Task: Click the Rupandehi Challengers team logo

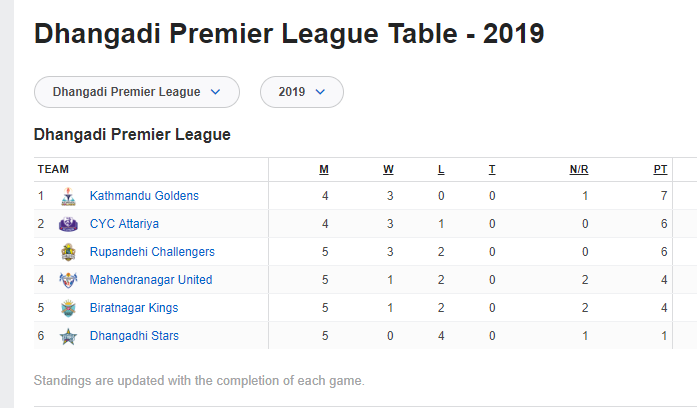Action: click(x=68, y=252)
